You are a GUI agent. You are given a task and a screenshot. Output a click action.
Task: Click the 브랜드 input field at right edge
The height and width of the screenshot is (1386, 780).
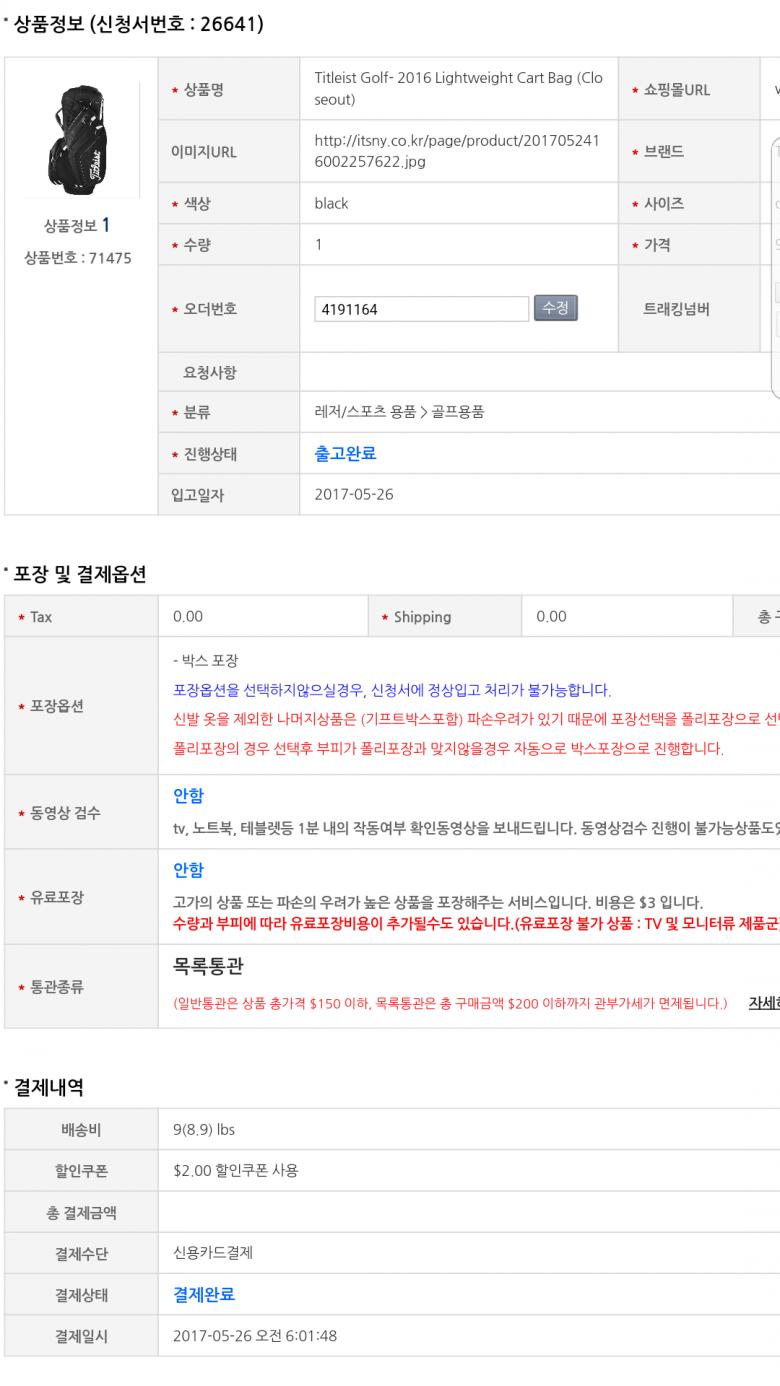point(774,152)
